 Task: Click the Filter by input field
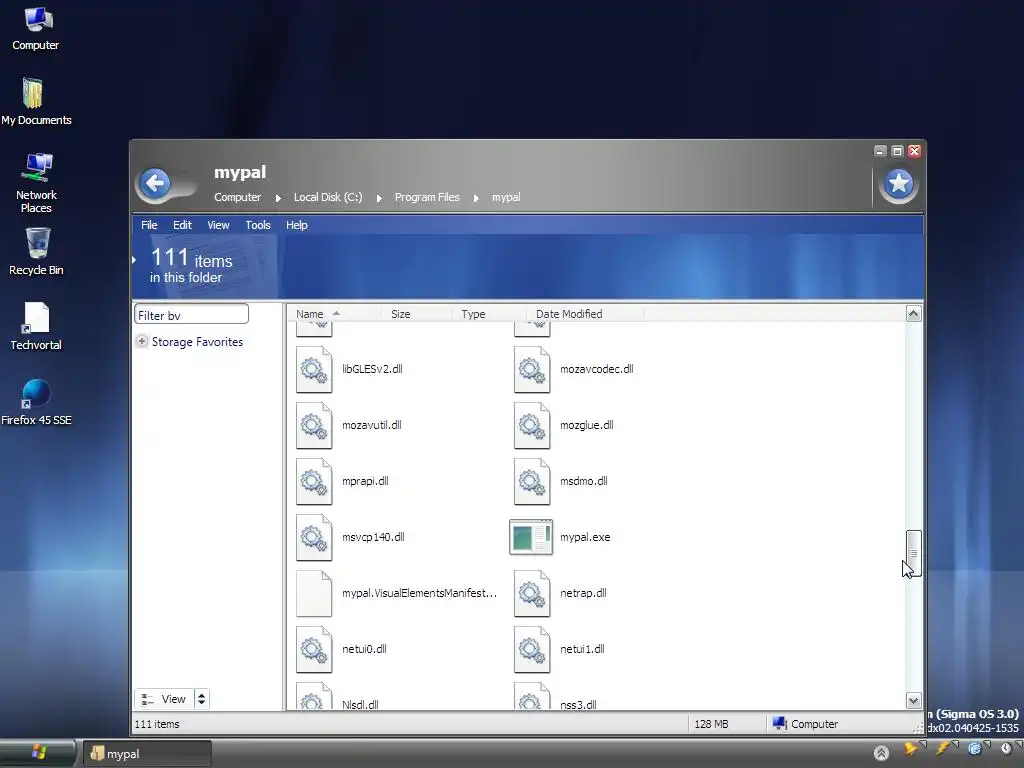pos(191,315)
